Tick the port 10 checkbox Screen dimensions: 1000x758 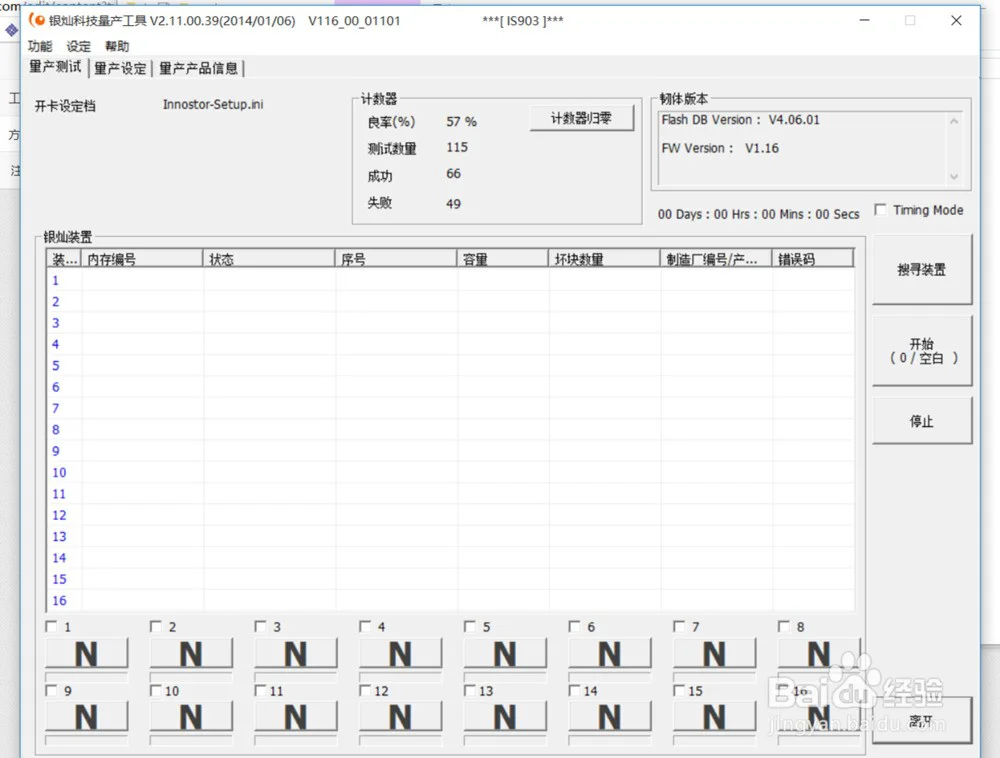(x=156, y=690)
